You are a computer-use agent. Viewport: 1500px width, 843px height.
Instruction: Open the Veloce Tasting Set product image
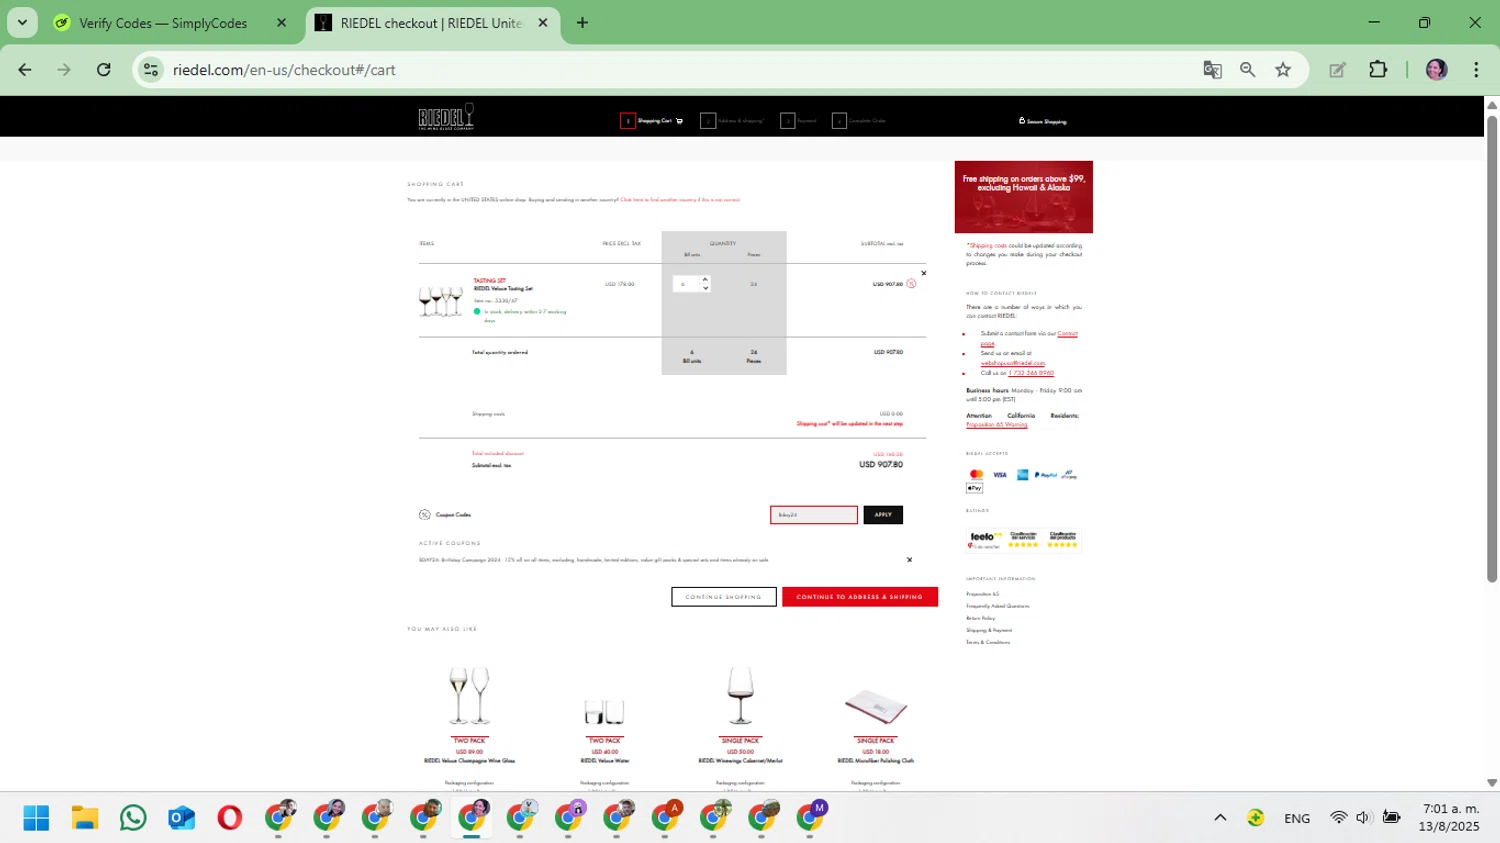pos(441,301)
